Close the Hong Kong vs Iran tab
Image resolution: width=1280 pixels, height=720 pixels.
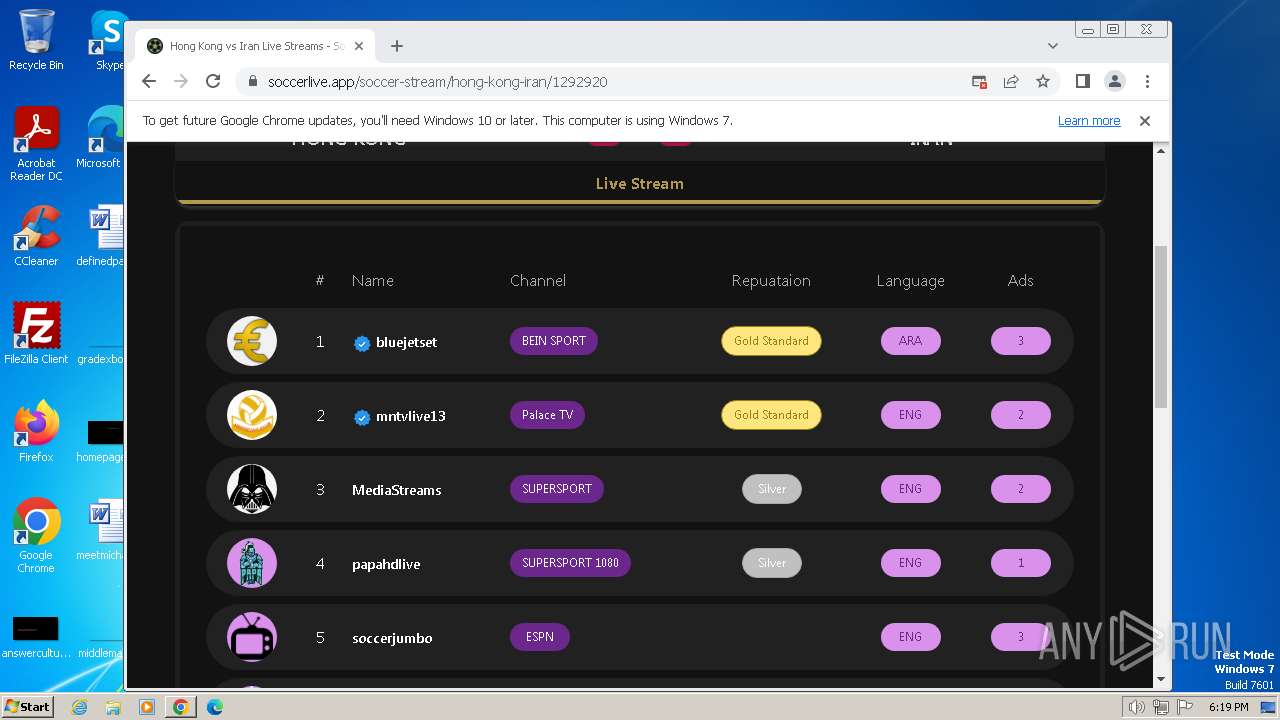(359, 46)
